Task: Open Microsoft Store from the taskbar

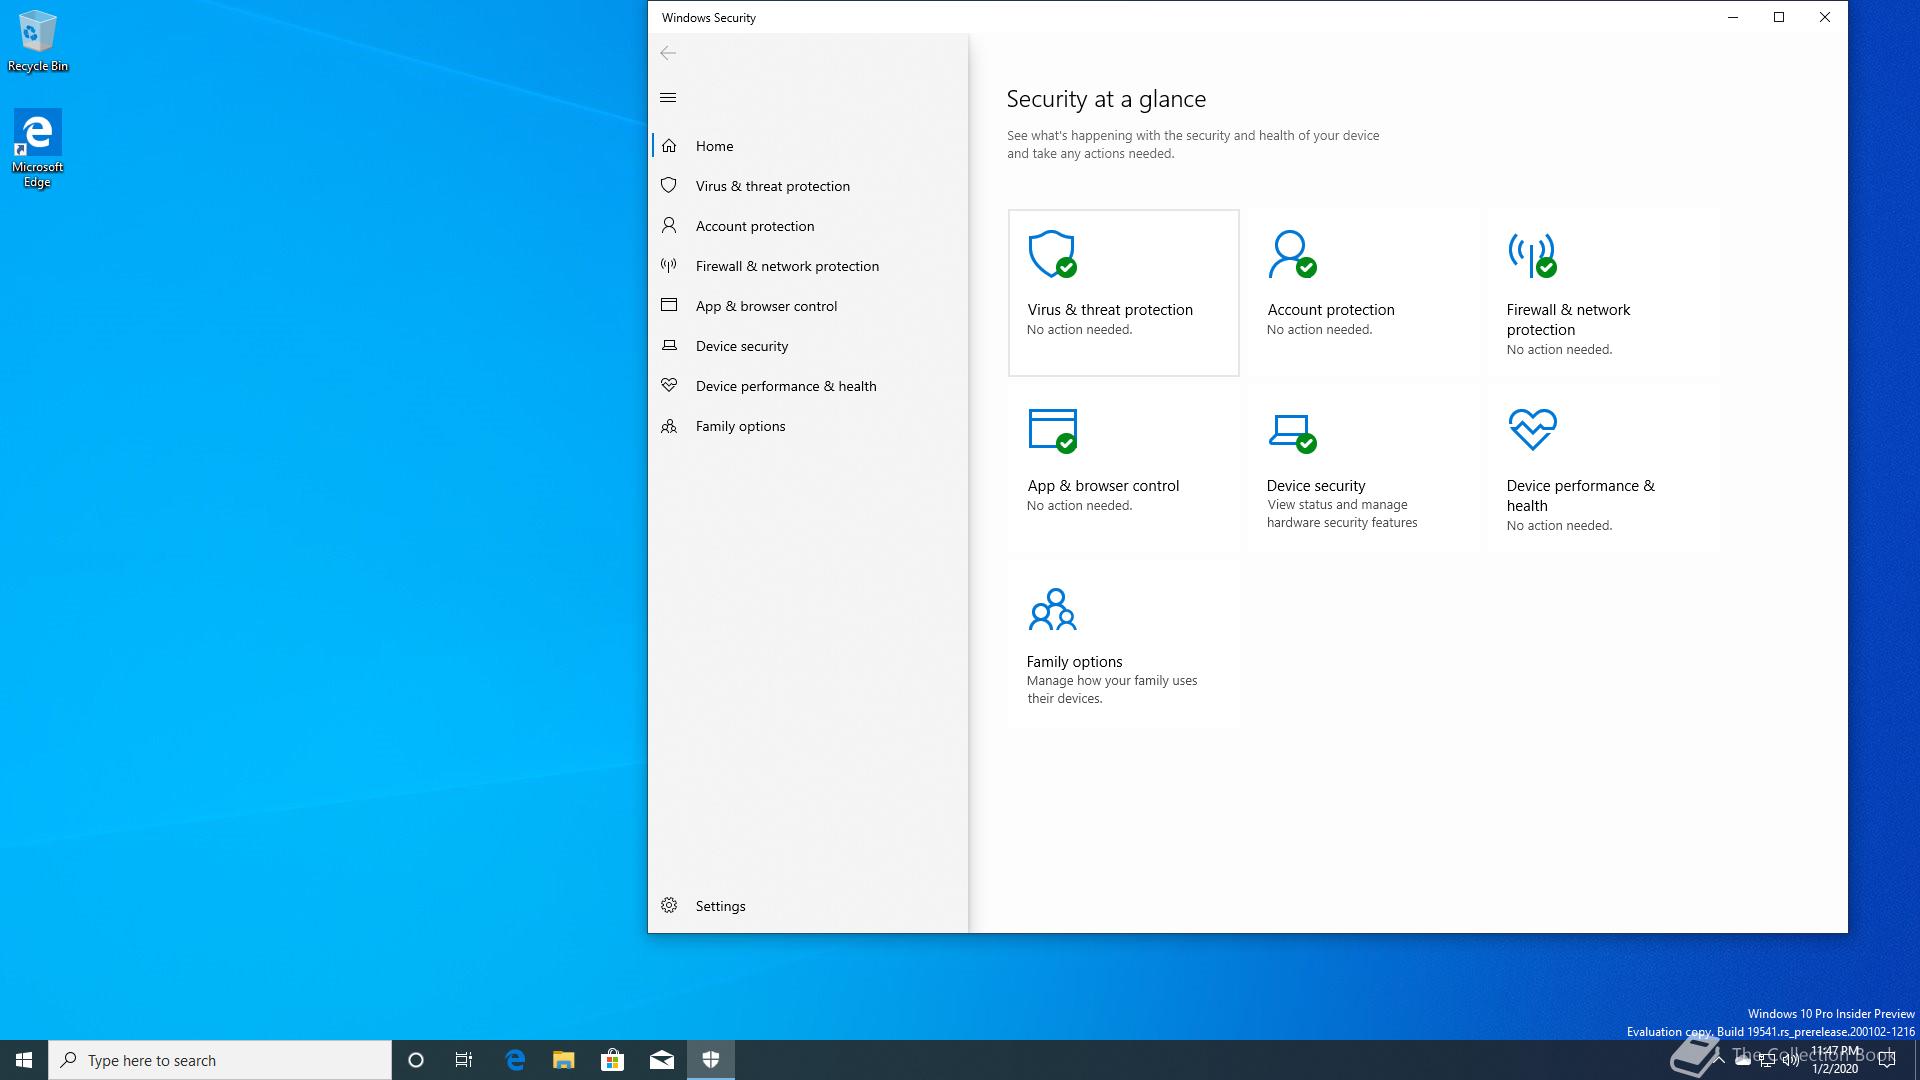Action: [x=612, y=1060]
